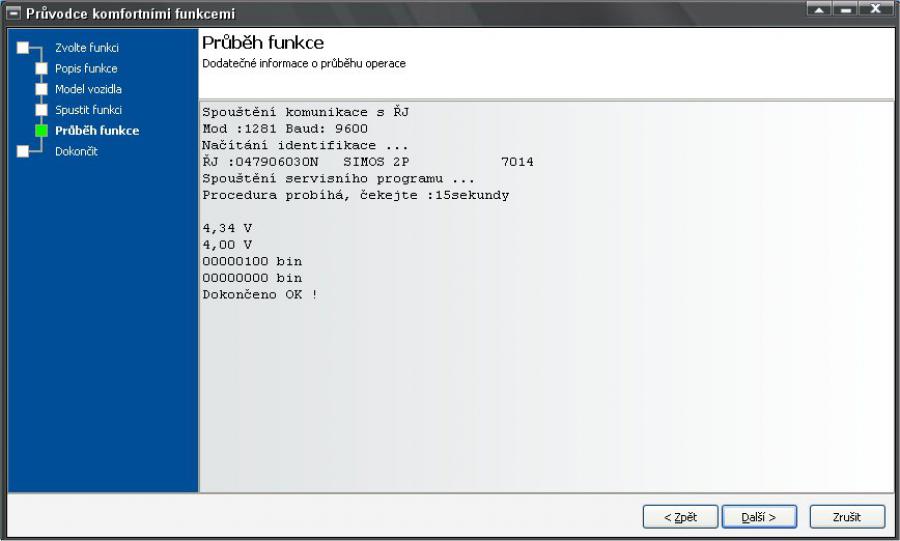Click the white square beside Dokončit

(22, 151)
